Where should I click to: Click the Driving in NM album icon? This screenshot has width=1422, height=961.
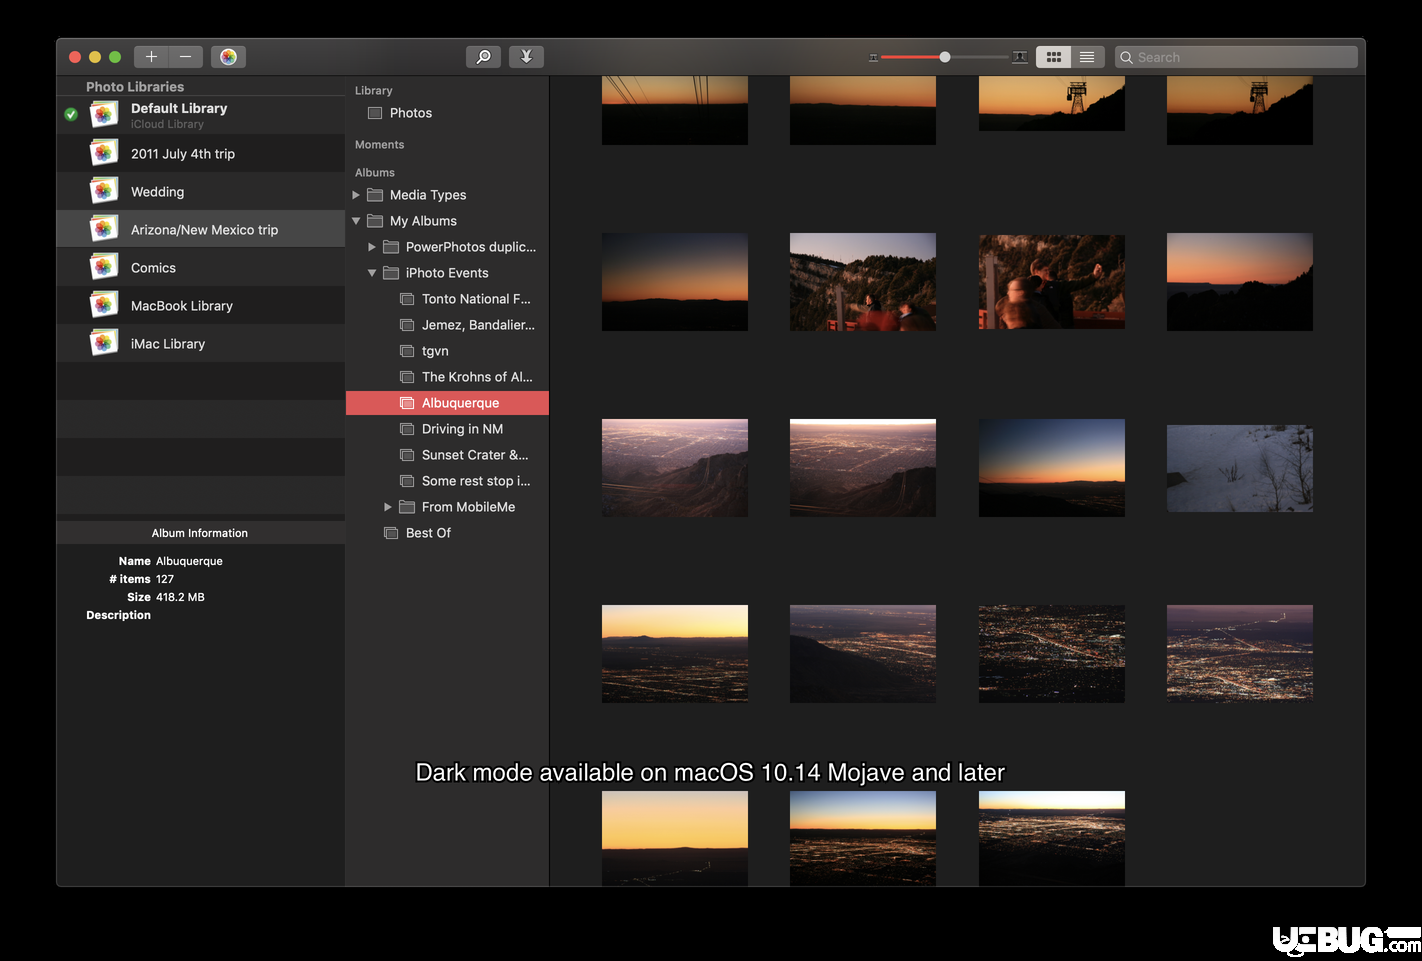point(407,429)
